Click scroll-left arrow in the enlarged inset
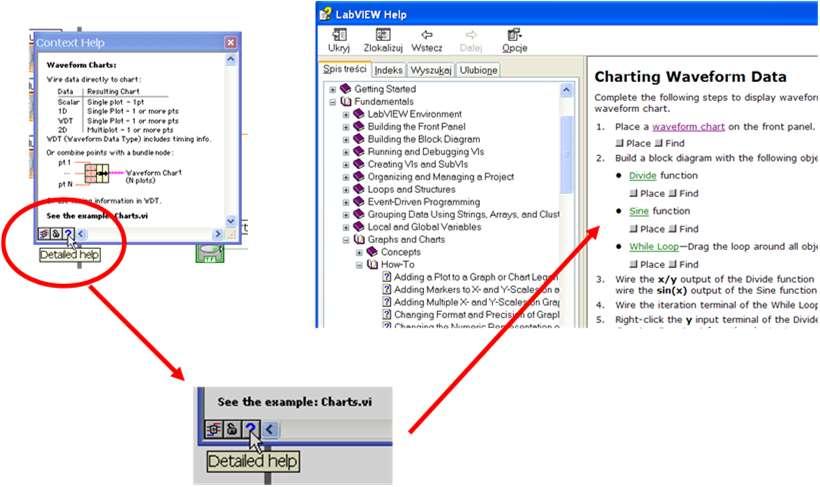The height and width of the screenshot is (487, 820). point(270,429)
